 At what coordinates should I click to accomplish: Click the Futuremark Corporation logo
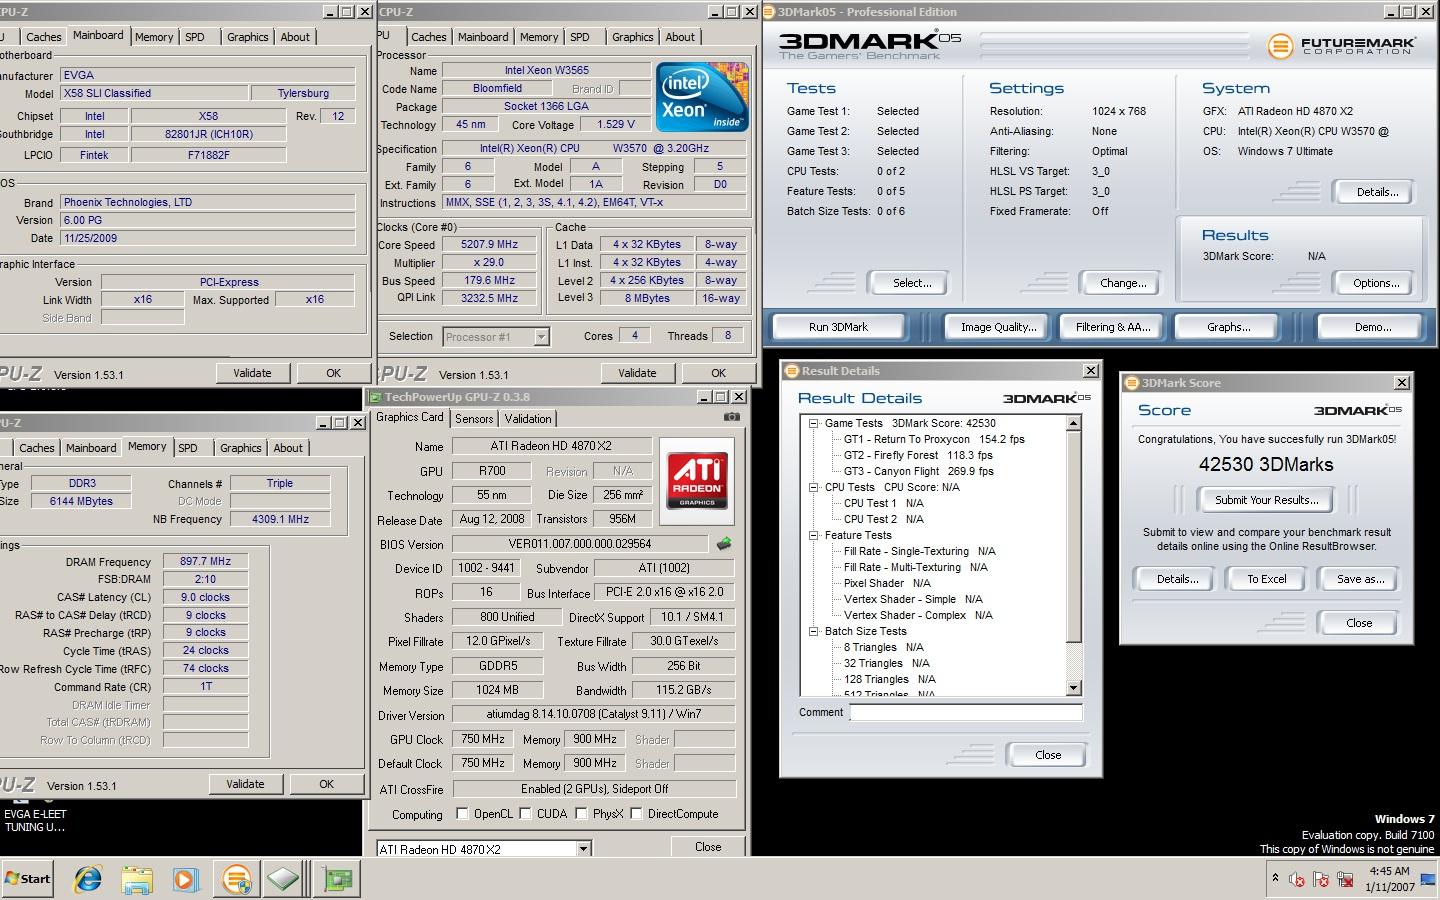1342,46
